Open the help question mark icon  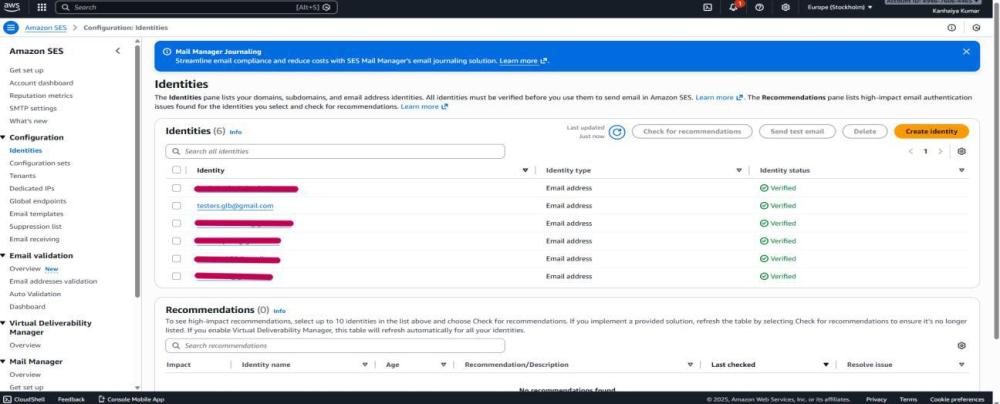pos(761,7)
